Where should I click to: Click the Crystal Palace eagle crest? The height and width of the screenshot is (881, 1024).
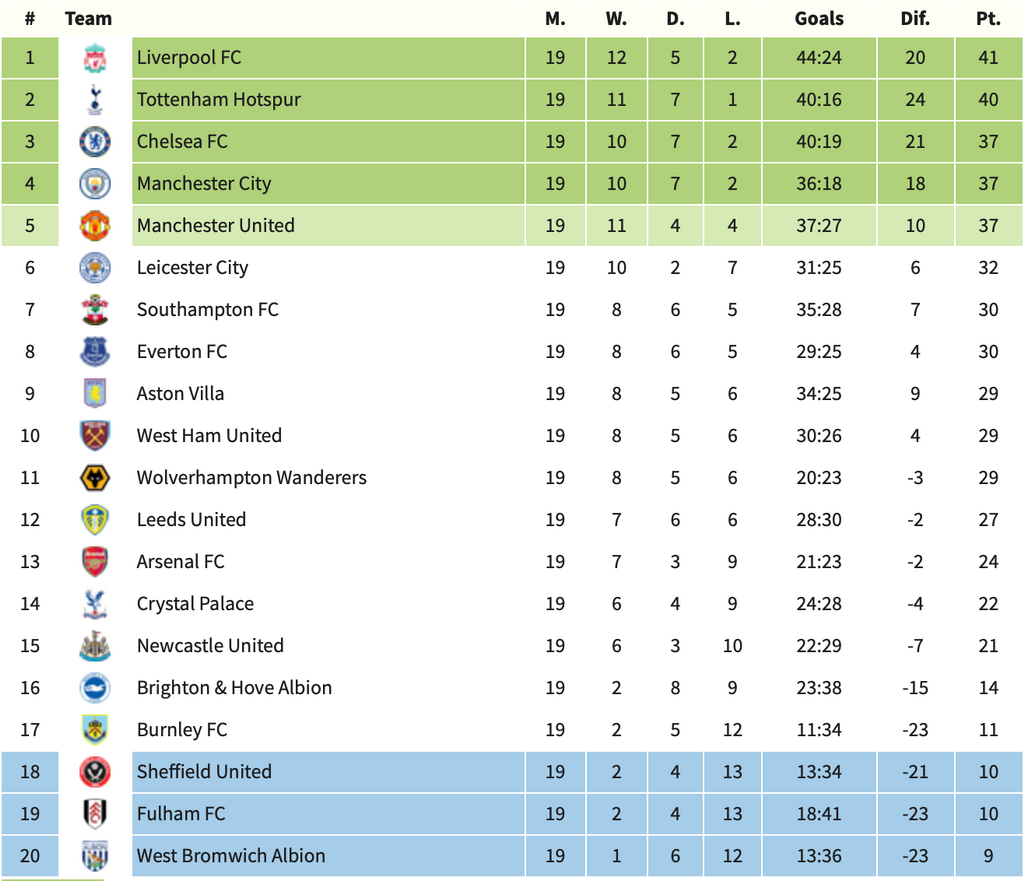point(95,604)
